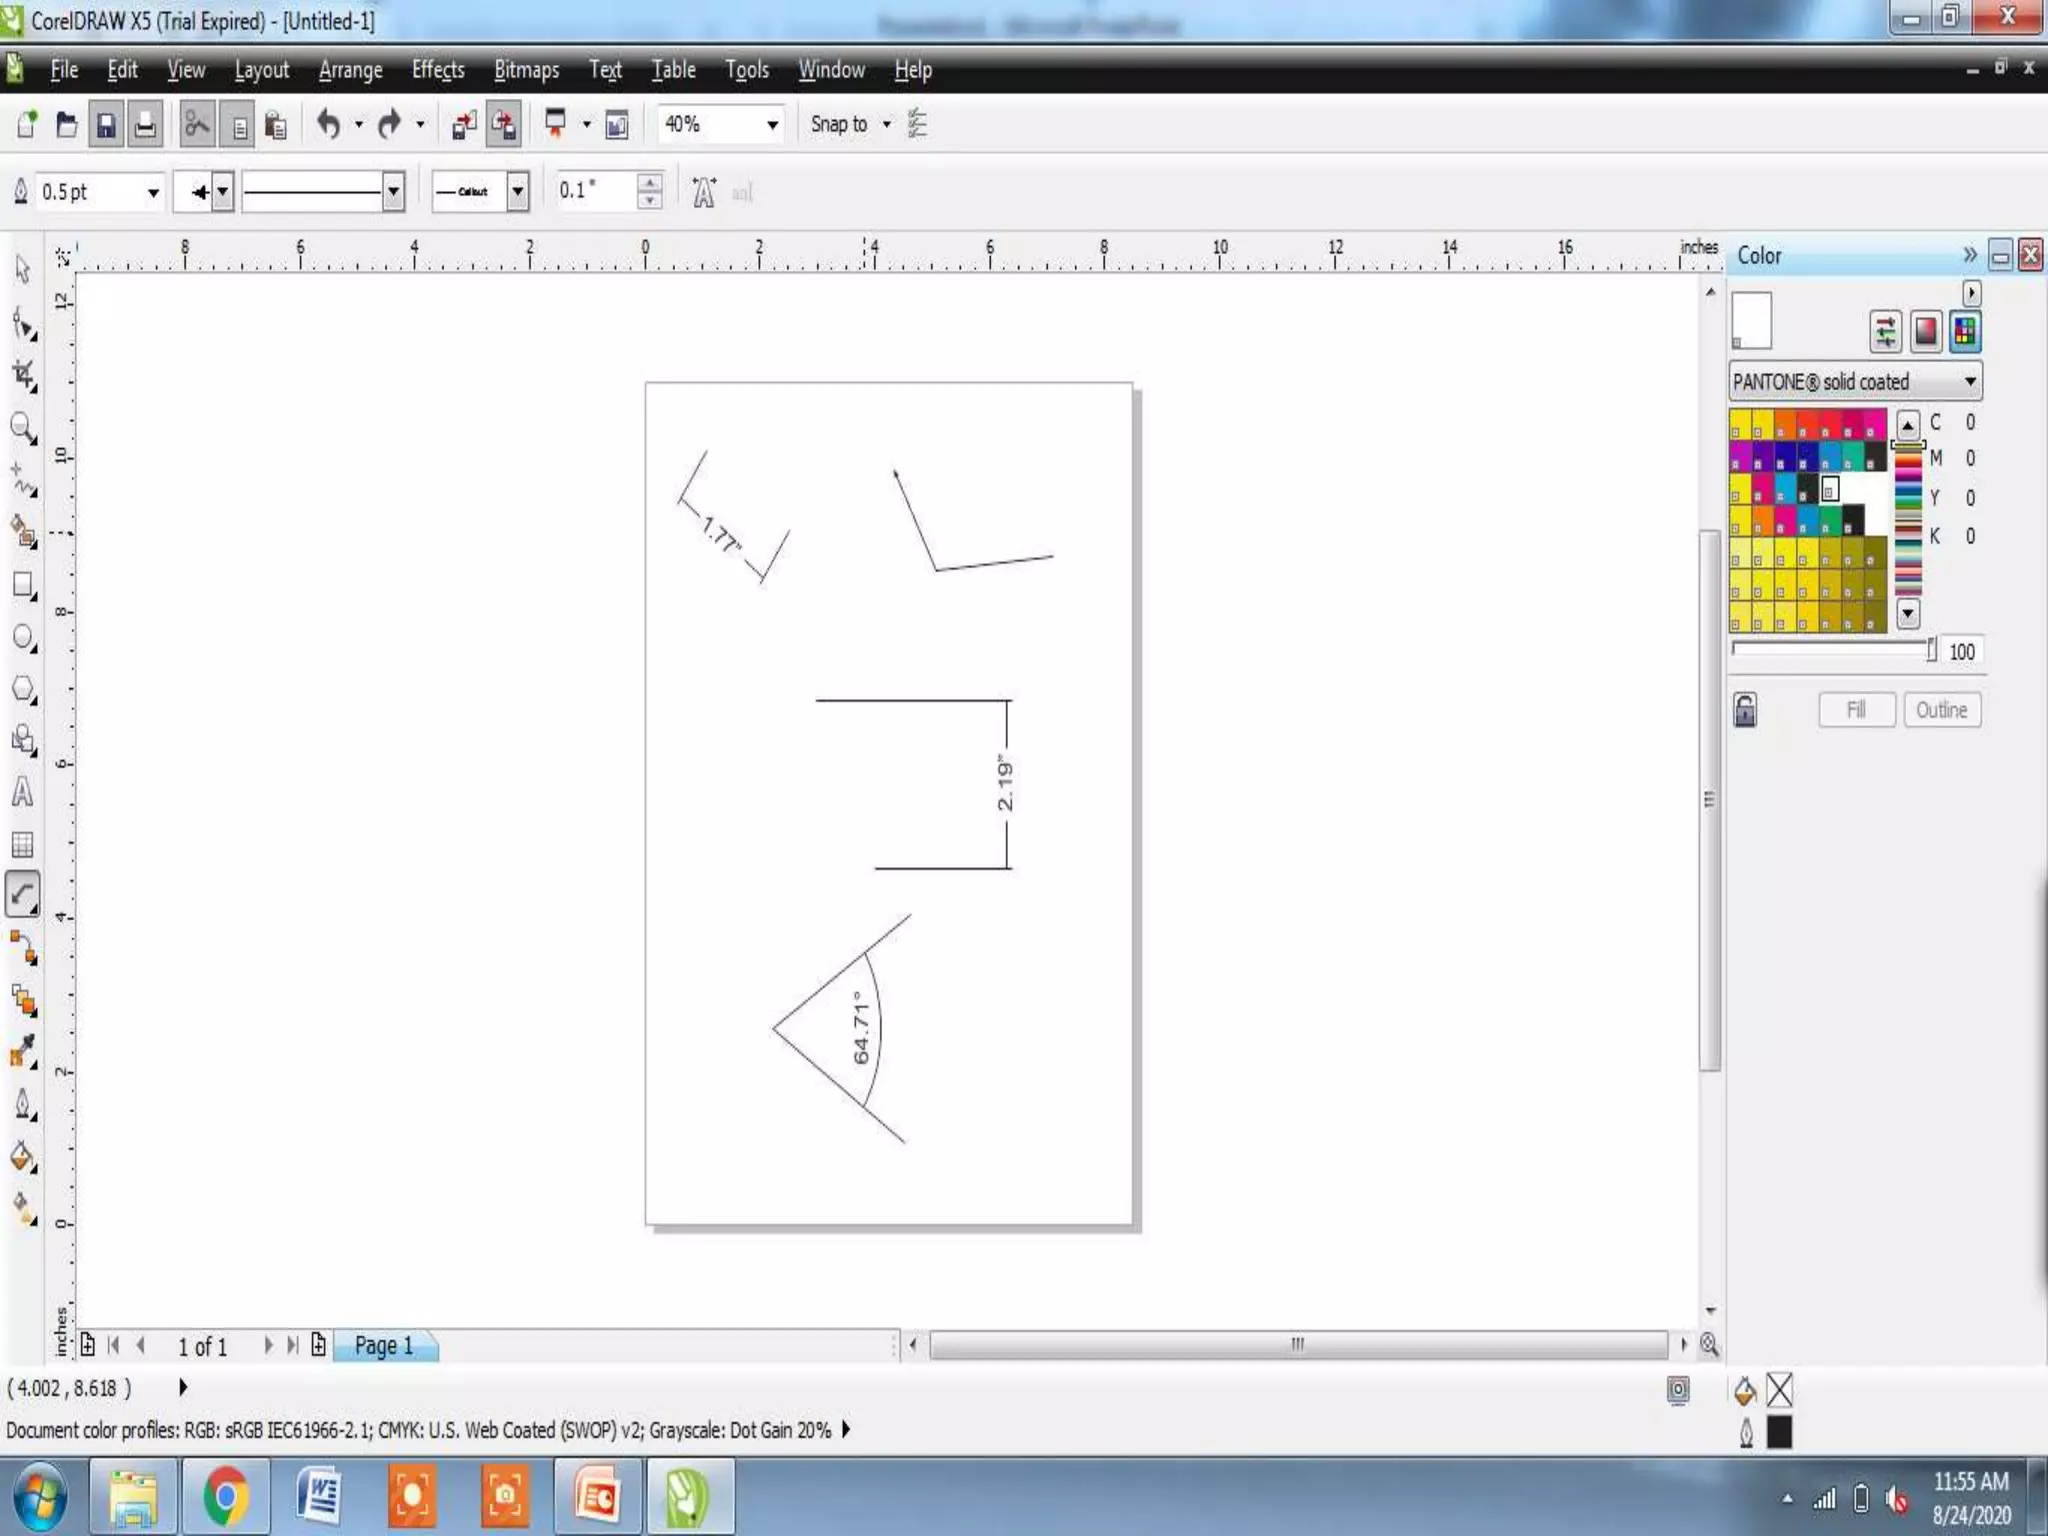Toggle the color panel lock icon

(1745, 710)
